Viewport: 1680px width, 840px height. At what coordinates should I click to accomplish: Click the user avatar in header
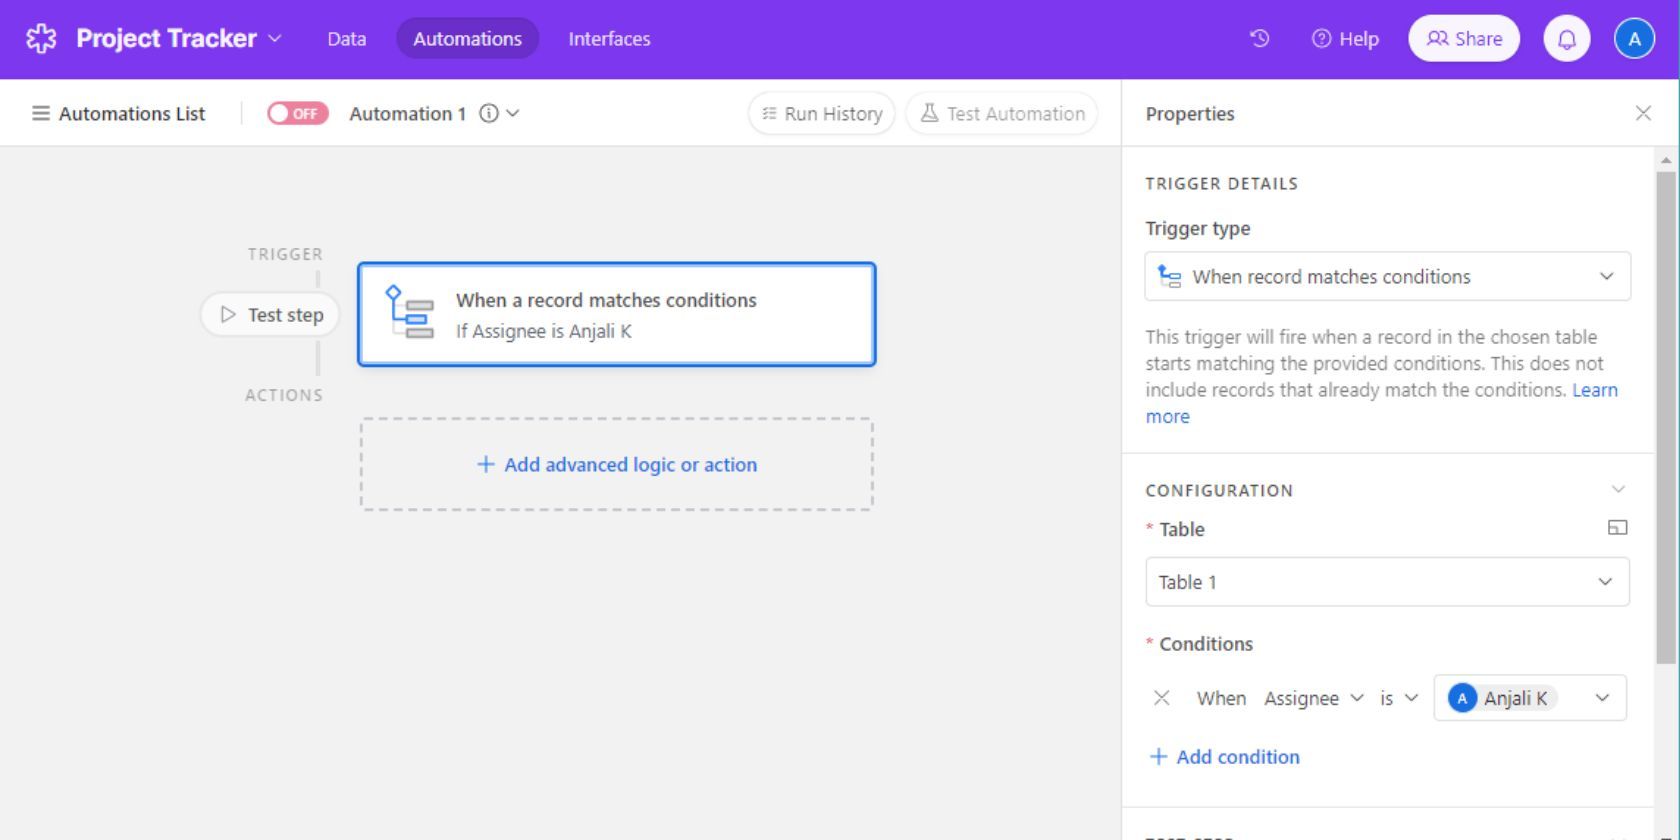(1634, 39)
